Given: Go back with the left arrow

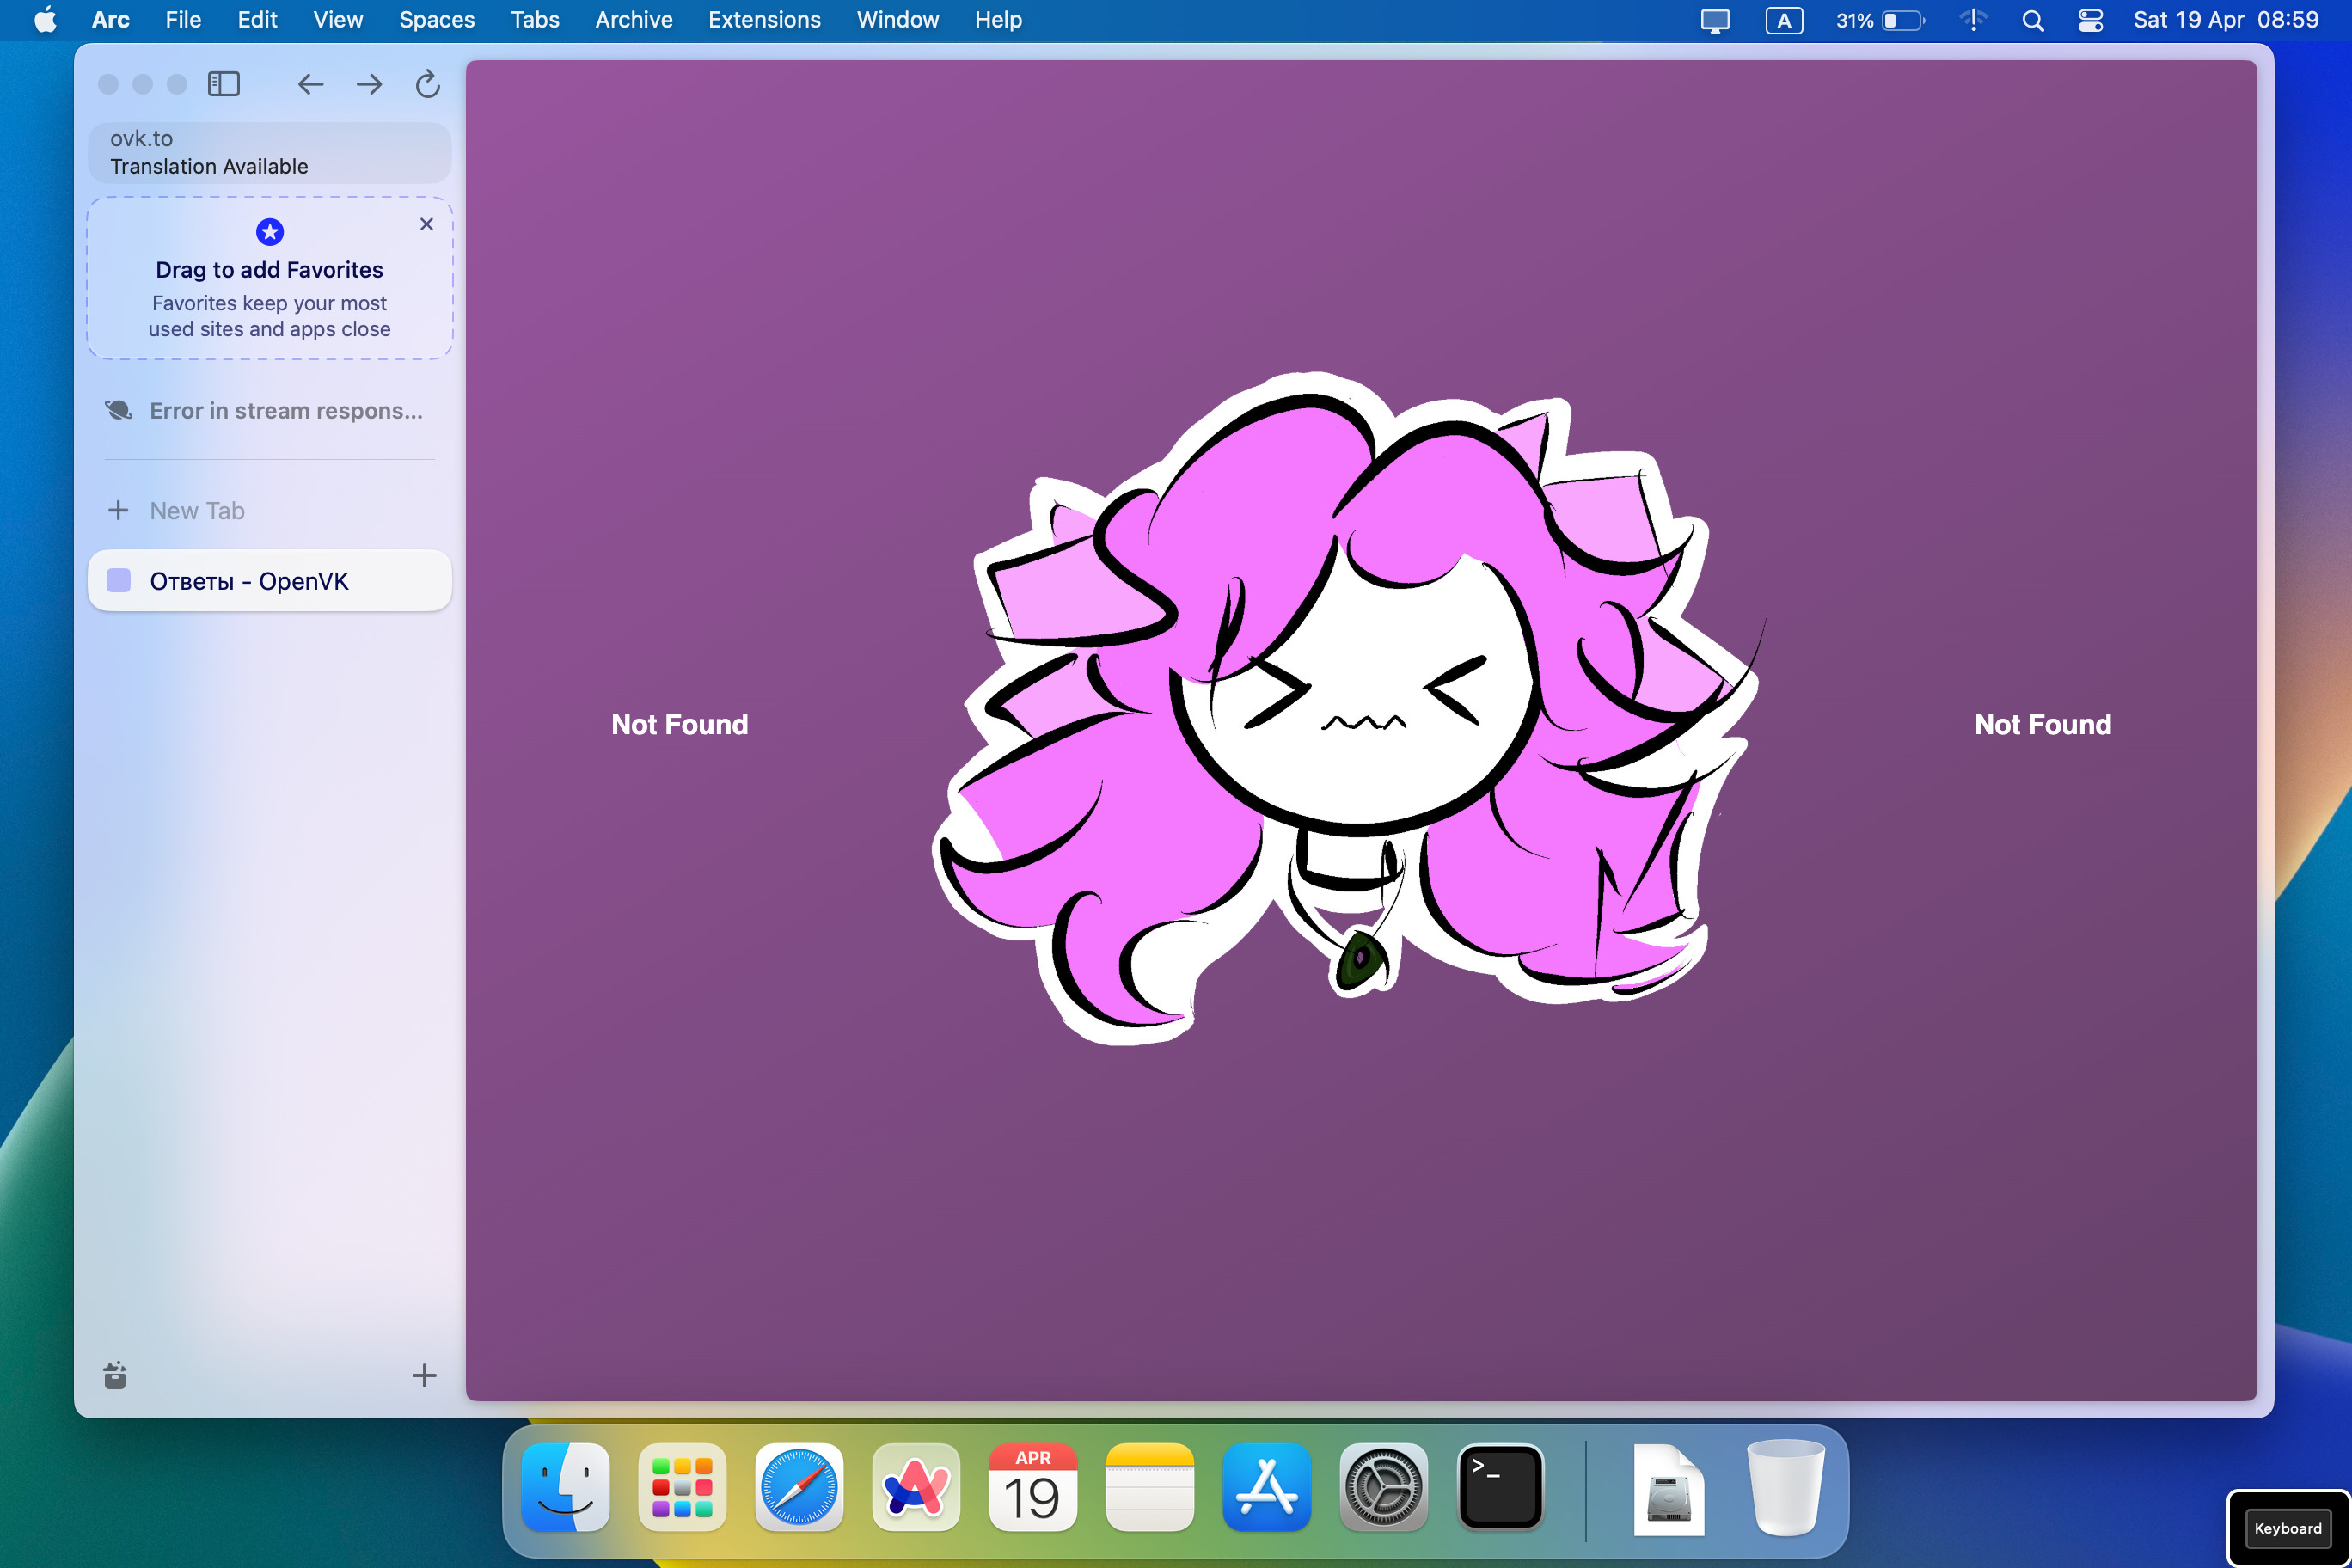Looking at the screenshot, I should [310, 84].
